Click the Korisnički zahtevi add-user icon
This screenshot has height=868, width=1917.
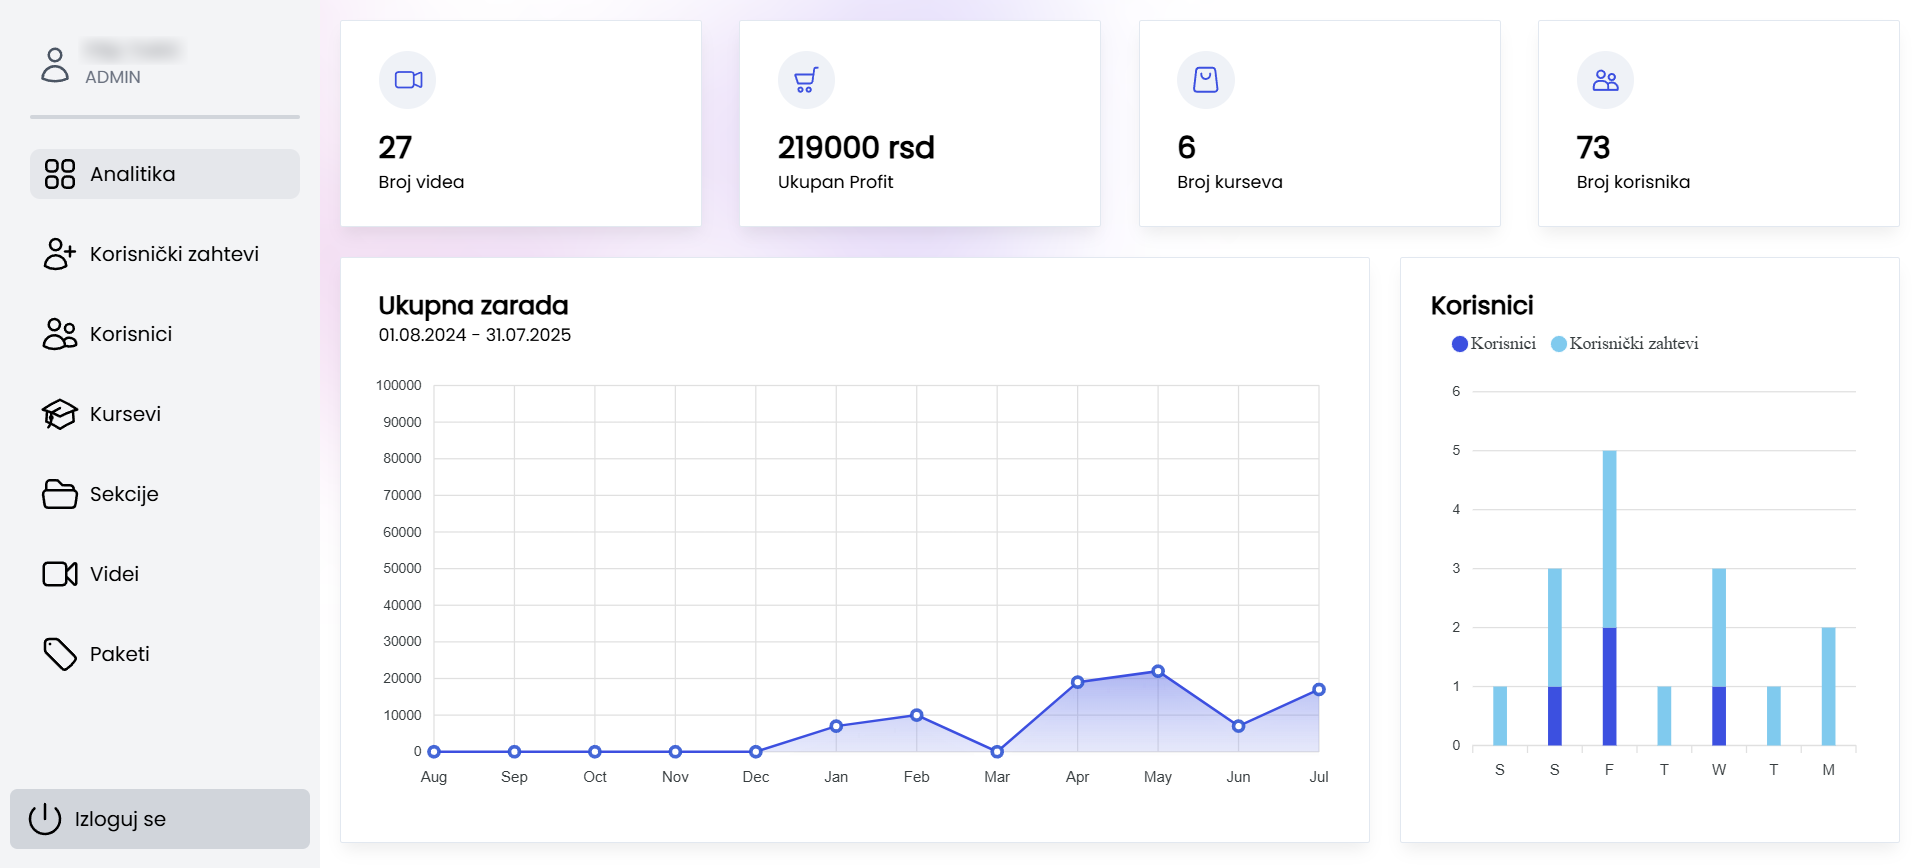point(59,254)
